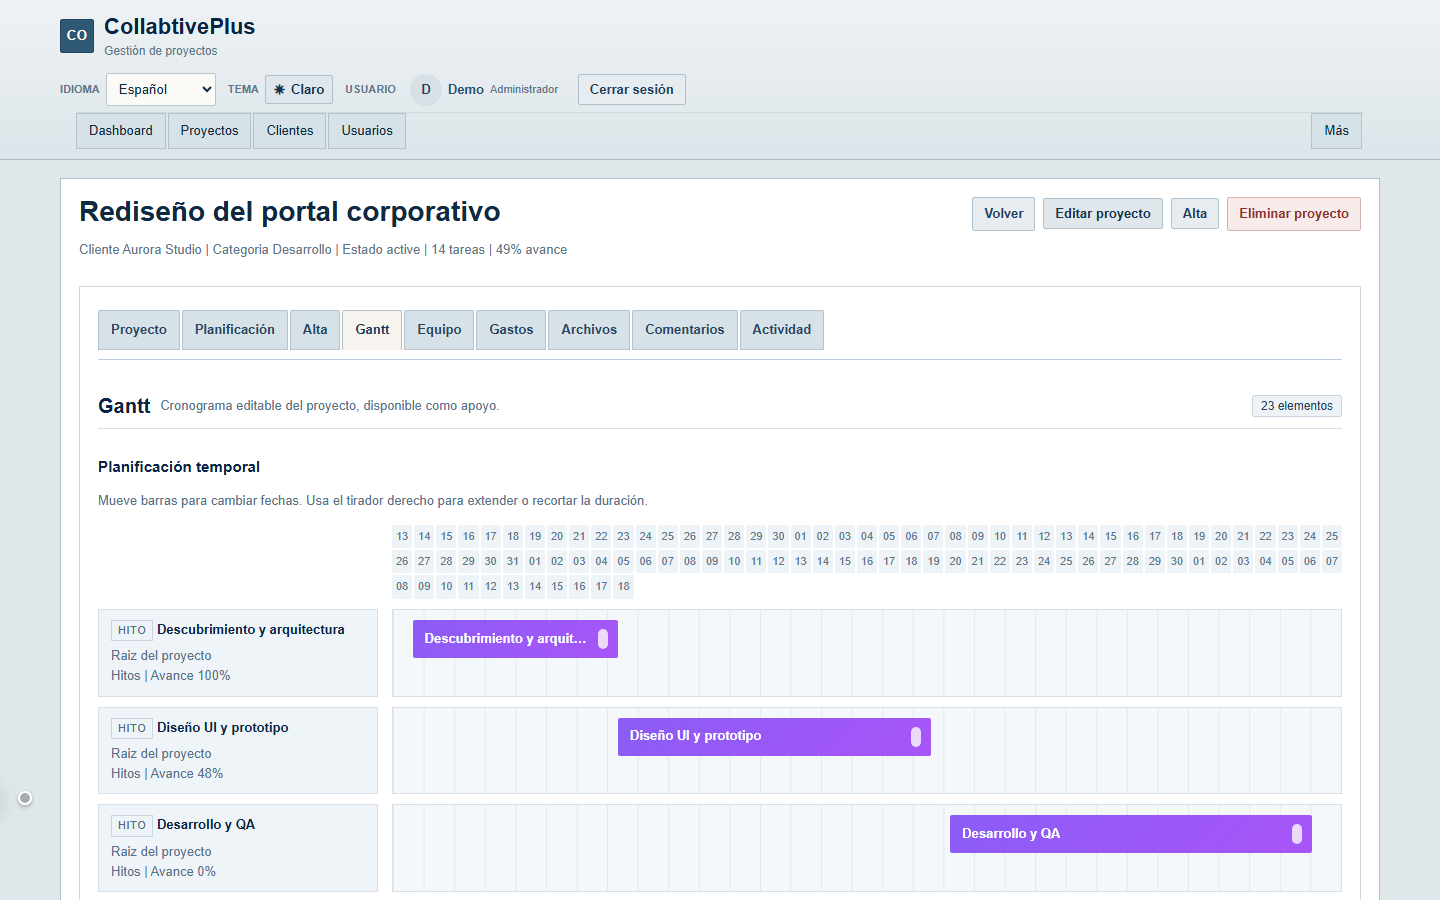Select the purple Diseño UI y prototipo Gantt bar
The image size is (1440, 900).
pyautogui.click(x=774, y=737)
